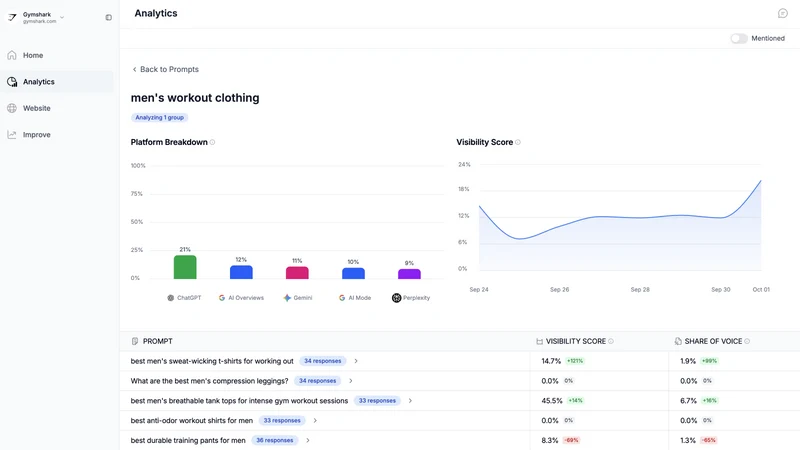Open 33 responses for anti-odor workout shirts
This screenshot has width=800, height=450.
pos(282,421)
